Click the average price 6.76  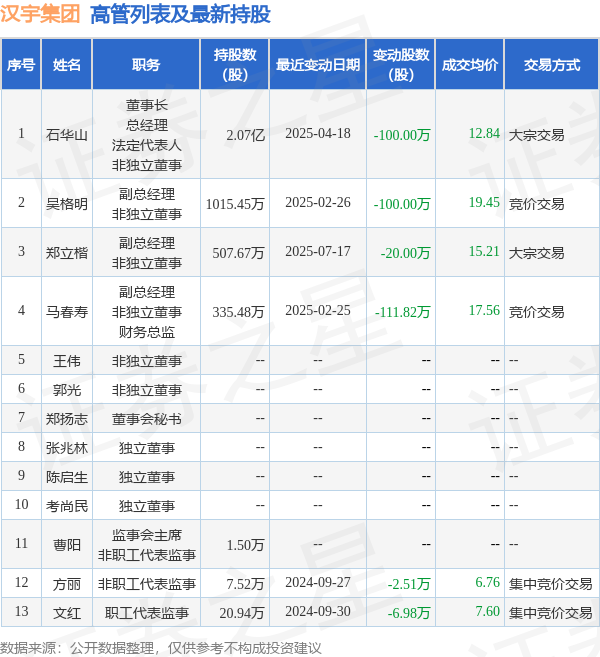point(488,582)
